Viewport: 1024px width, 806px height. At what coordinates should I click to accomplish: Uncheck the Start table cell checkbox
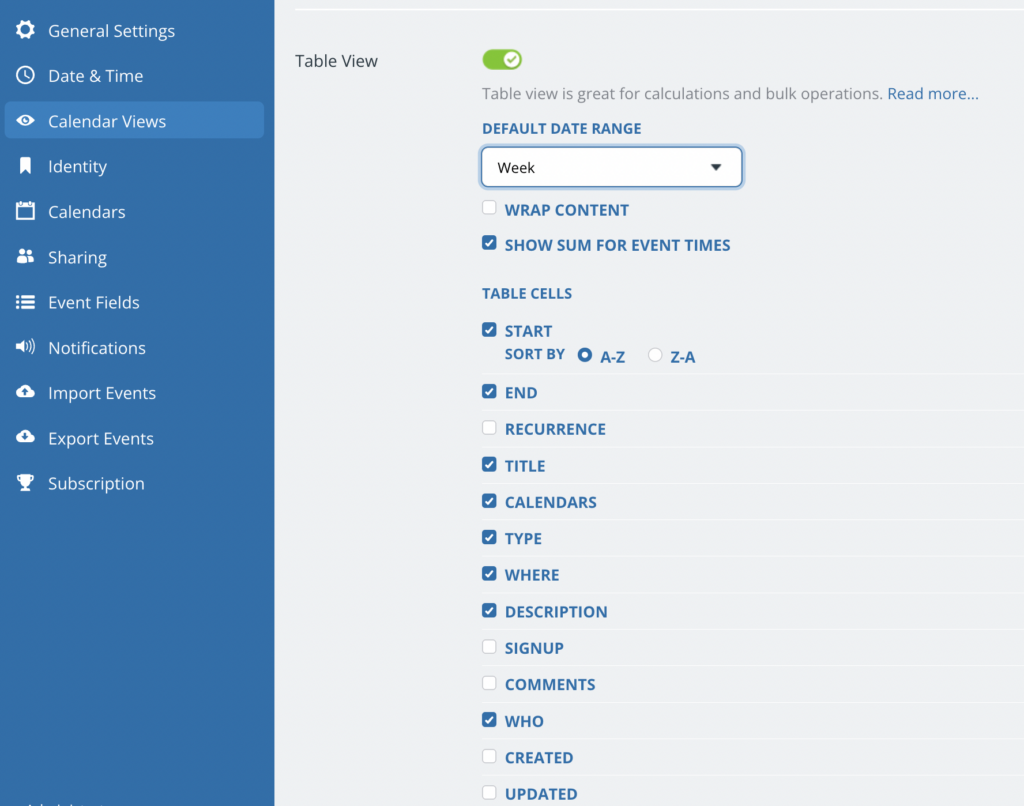pyautogui.click(x=489, y=329)
